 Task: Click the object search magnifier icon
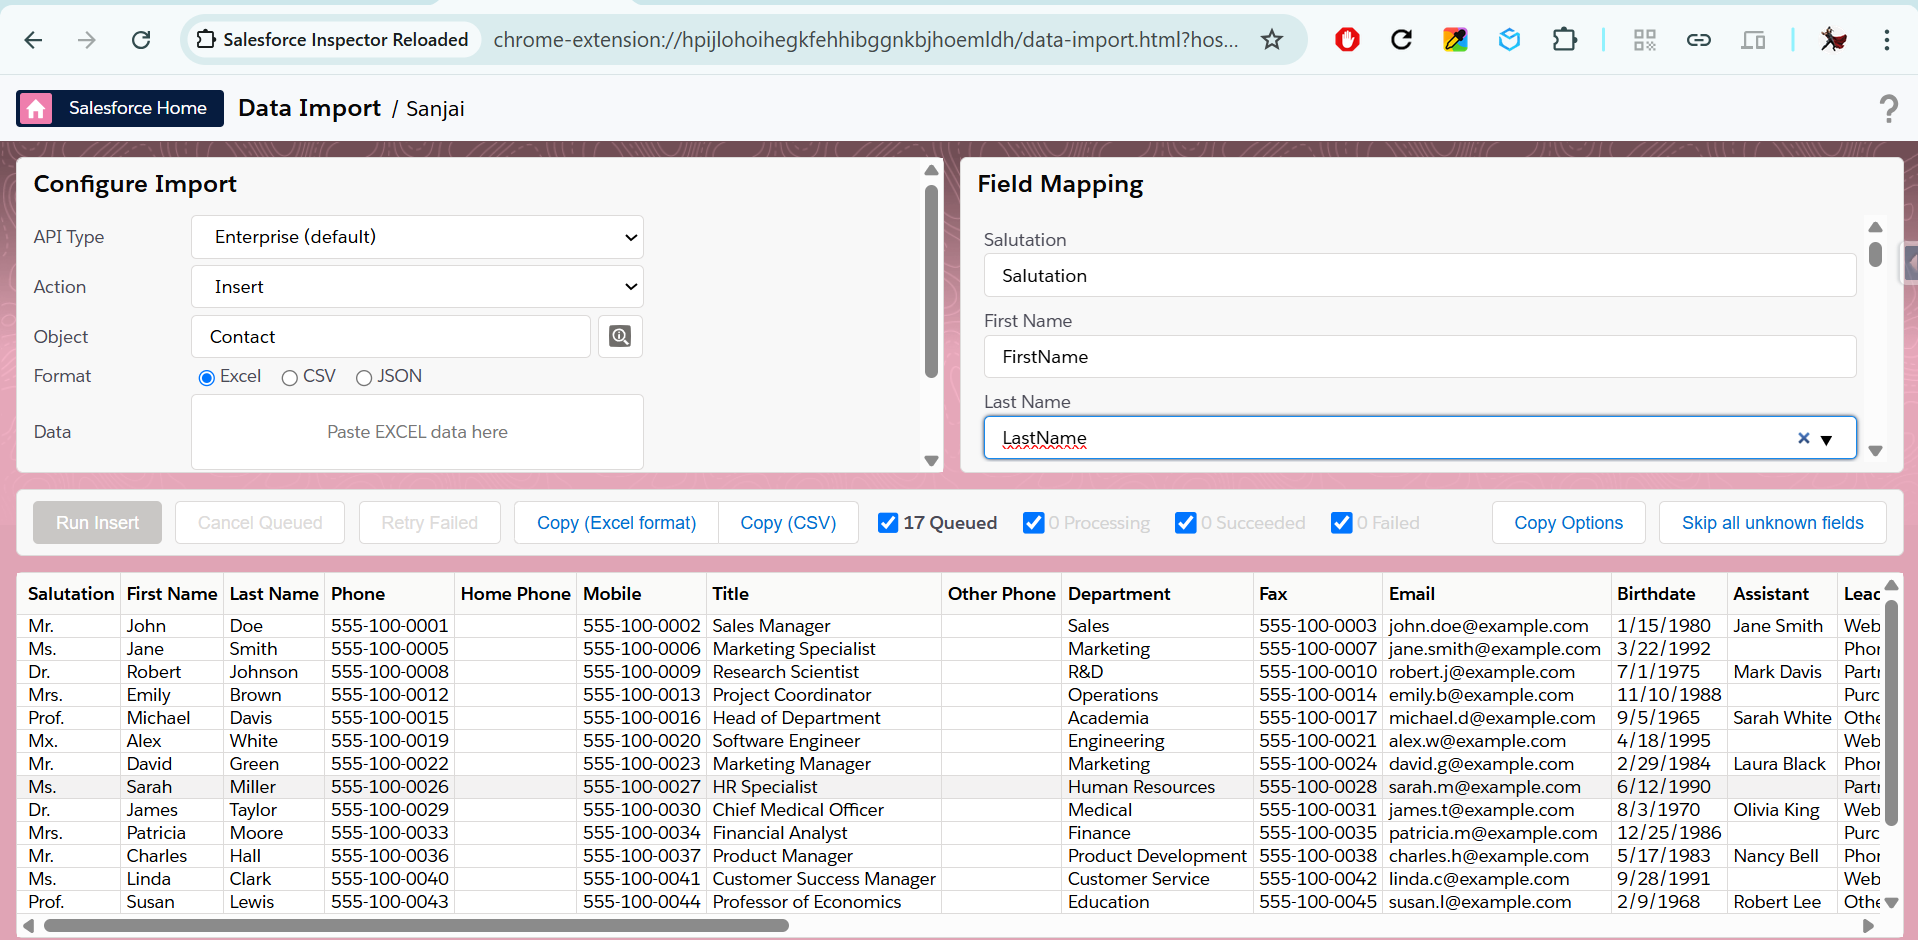(x=620, y=337)
